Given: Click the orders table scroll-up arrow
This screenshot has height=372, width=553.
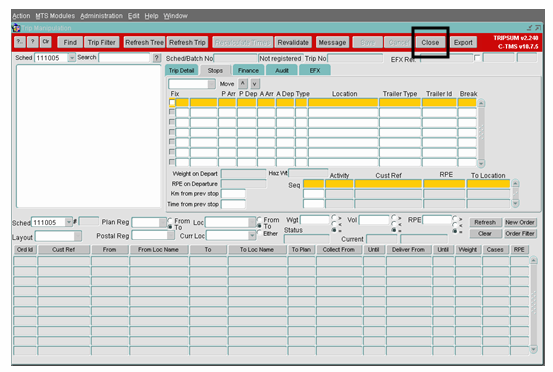Looking at the screenshot, I should pos(534,261).
